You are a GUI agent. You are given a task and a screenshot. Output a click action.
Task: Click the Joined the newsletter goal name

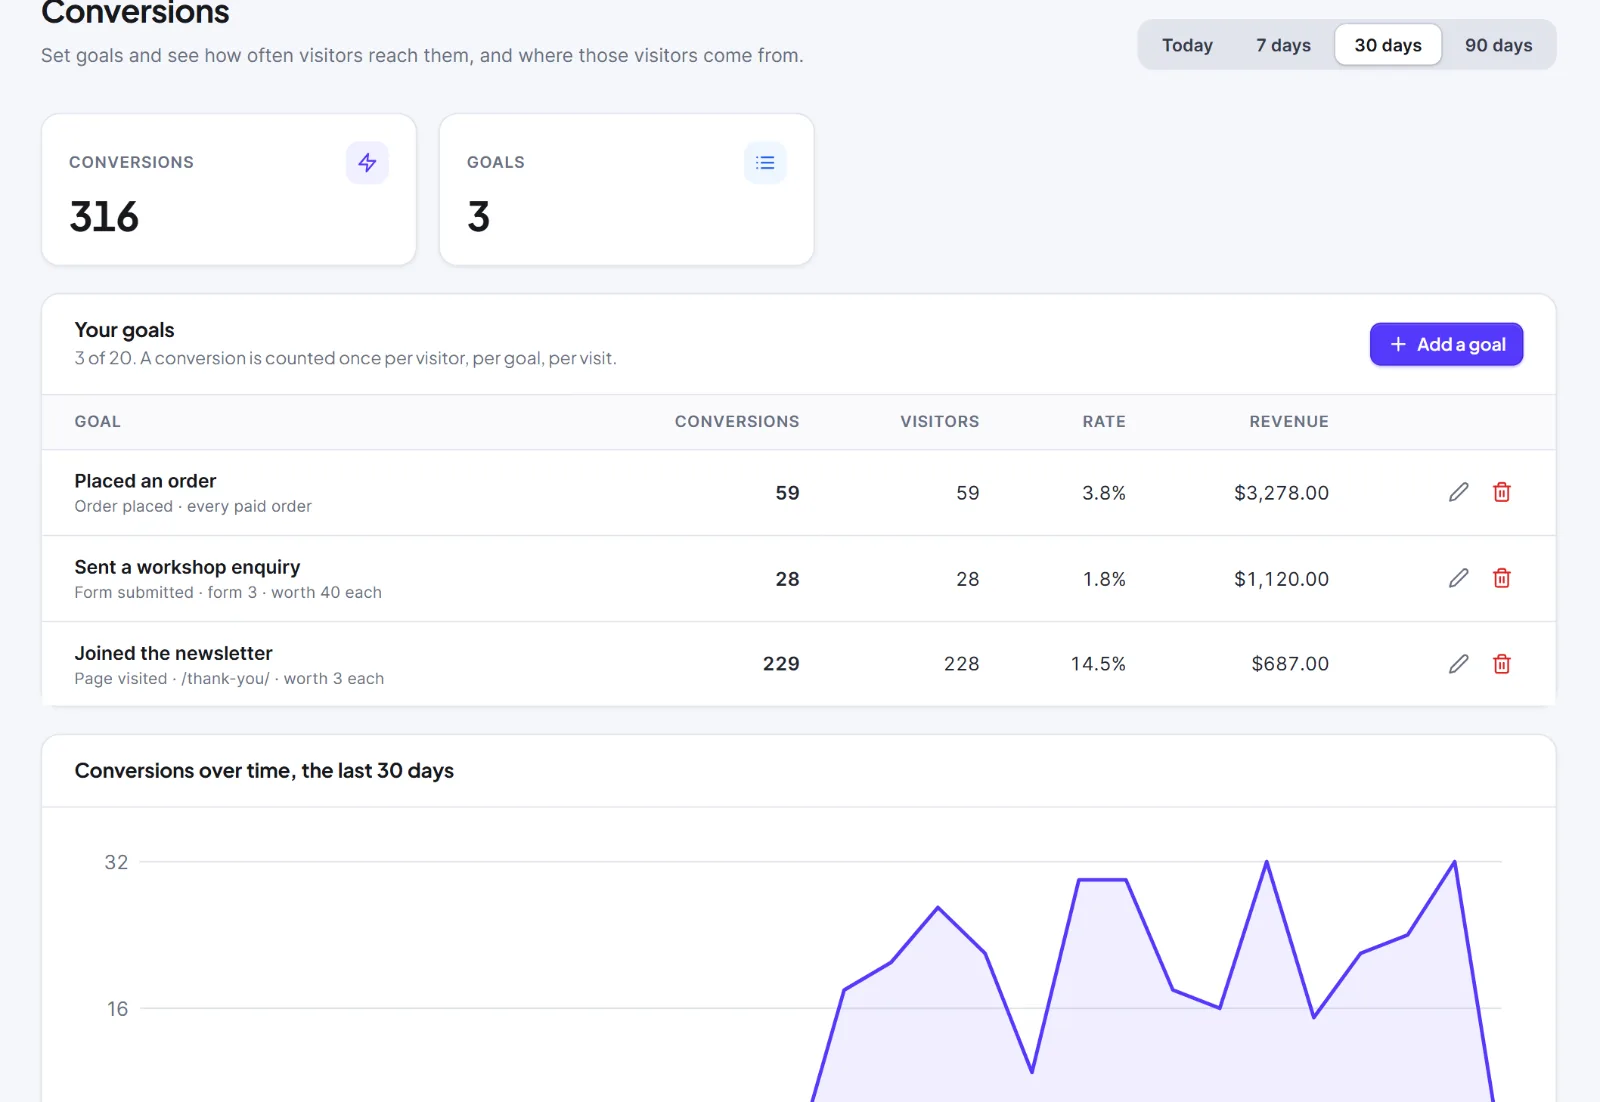point(173,653)
